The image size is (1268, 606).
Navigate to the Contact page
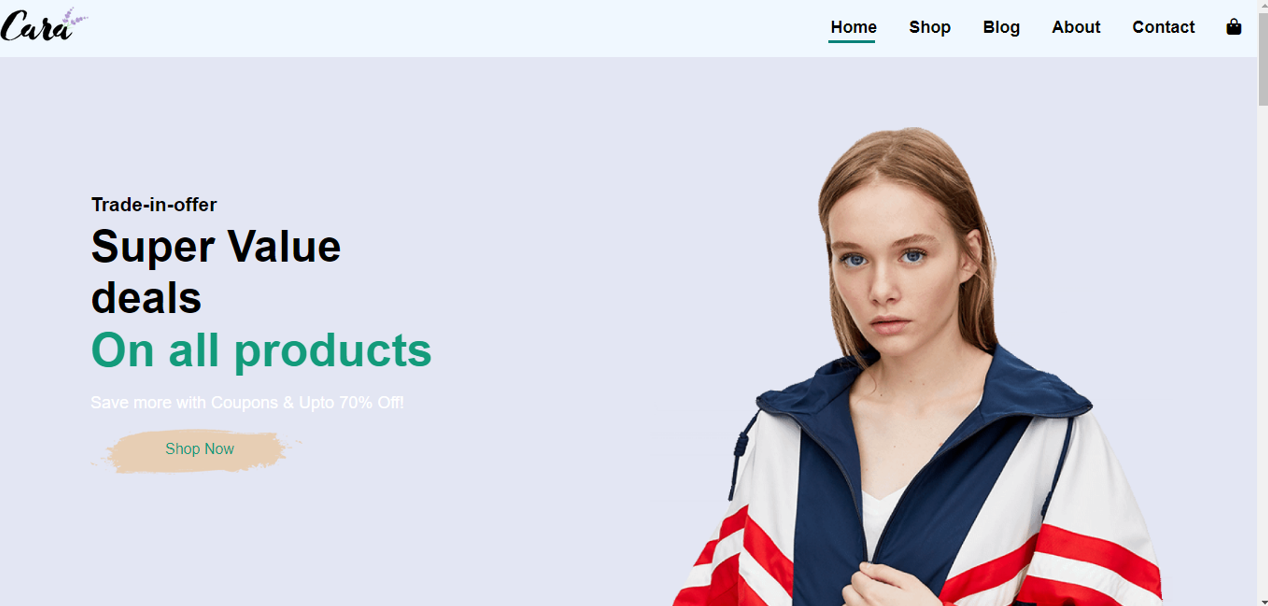click(1163, 27)
